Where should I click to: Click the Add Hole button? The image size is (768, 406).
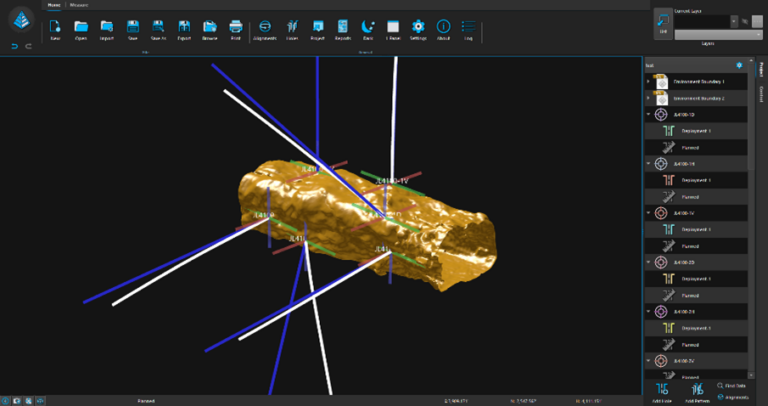click(x=661, y=390)
